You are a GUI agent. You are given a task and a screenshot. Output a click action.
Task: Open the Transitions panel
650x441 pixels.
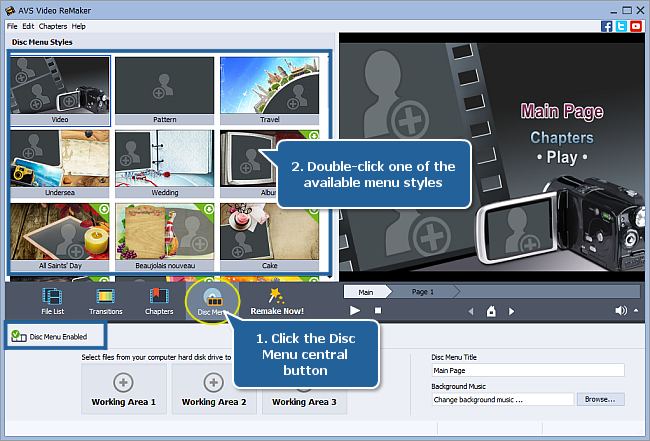point(105,301)
